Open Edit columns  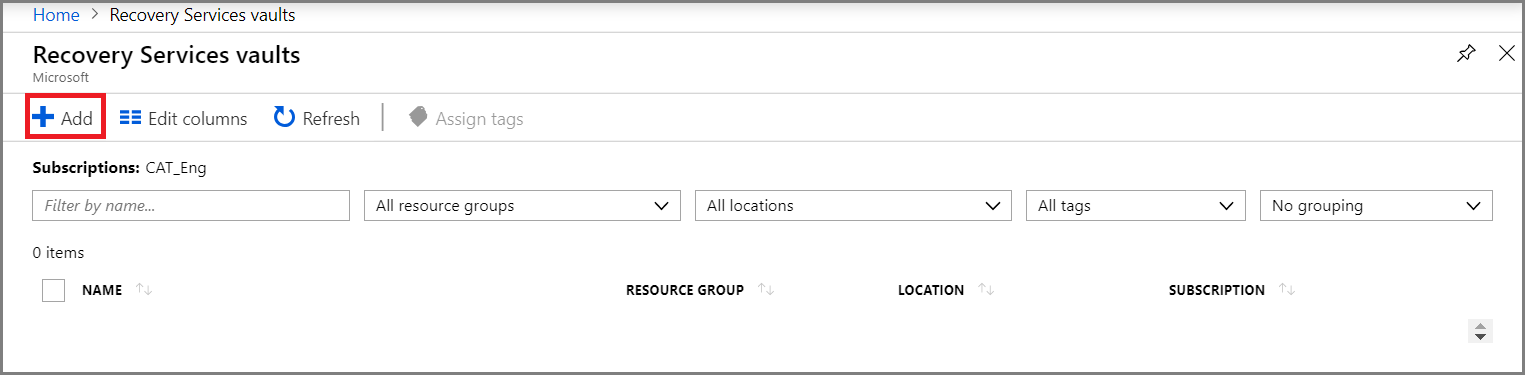183,118
